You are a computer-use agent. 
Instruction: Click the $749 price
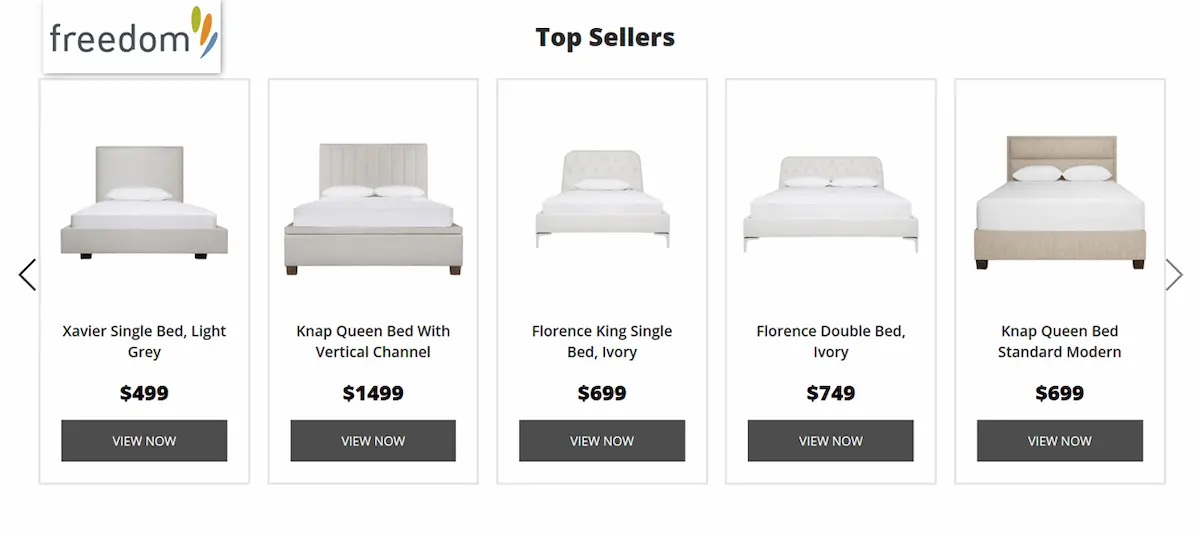click(x=831, y=393)
